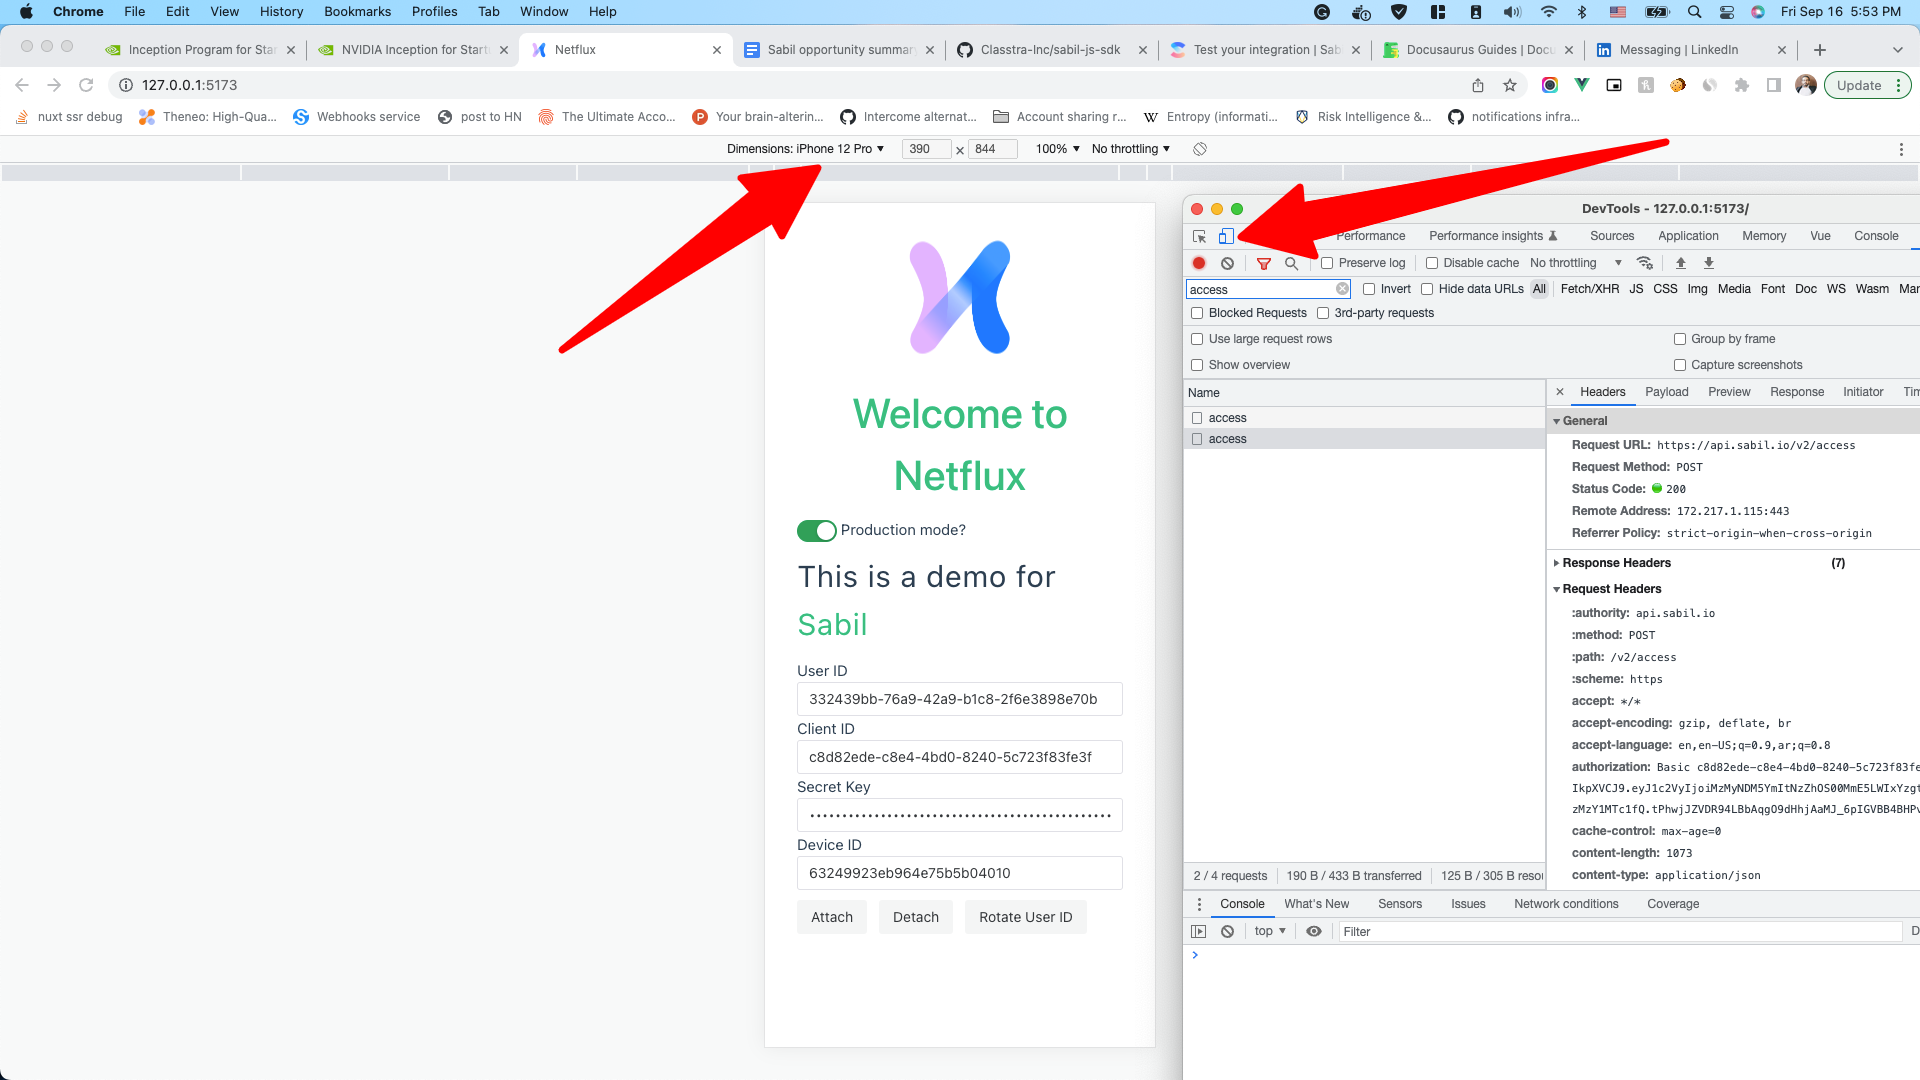Open the iPhone 12 Pro dimensions dropdown
This screenshot has height=1080, width=1920.
click(807, 148)
